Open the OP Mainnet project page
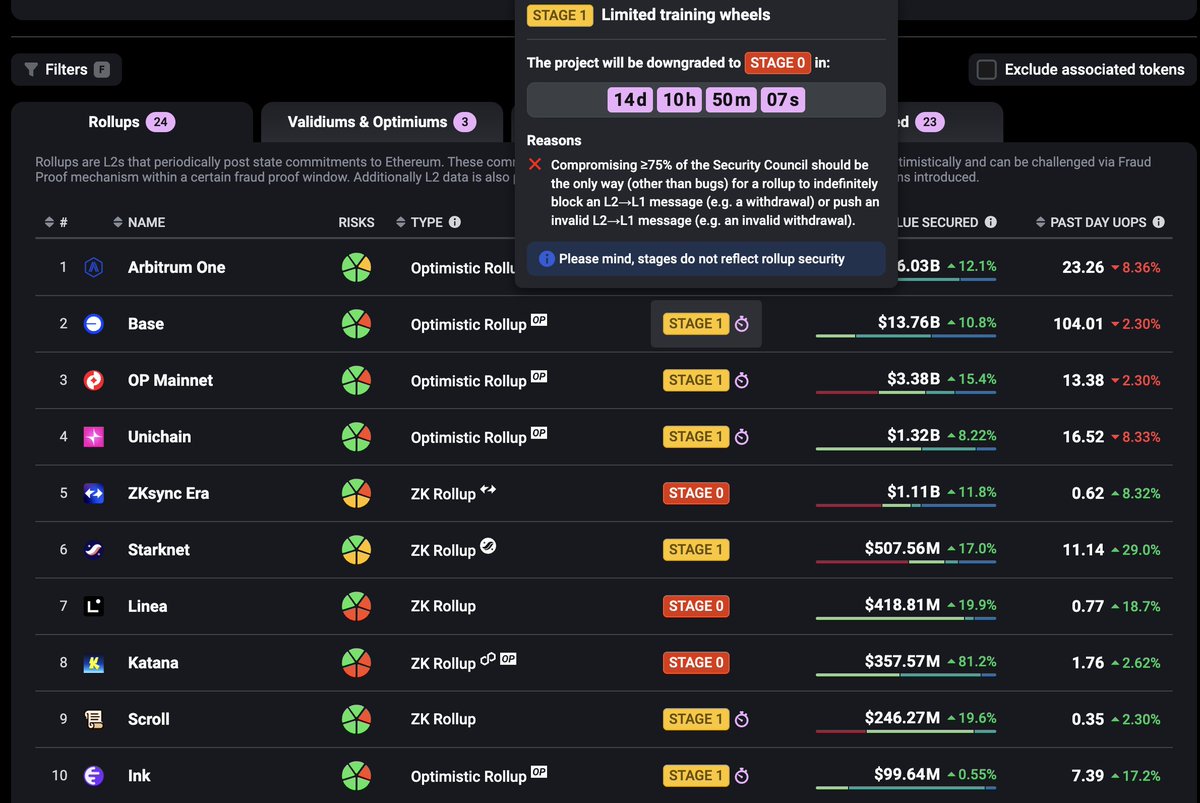The image size is (1200, 803). click(x=170, y=380)
